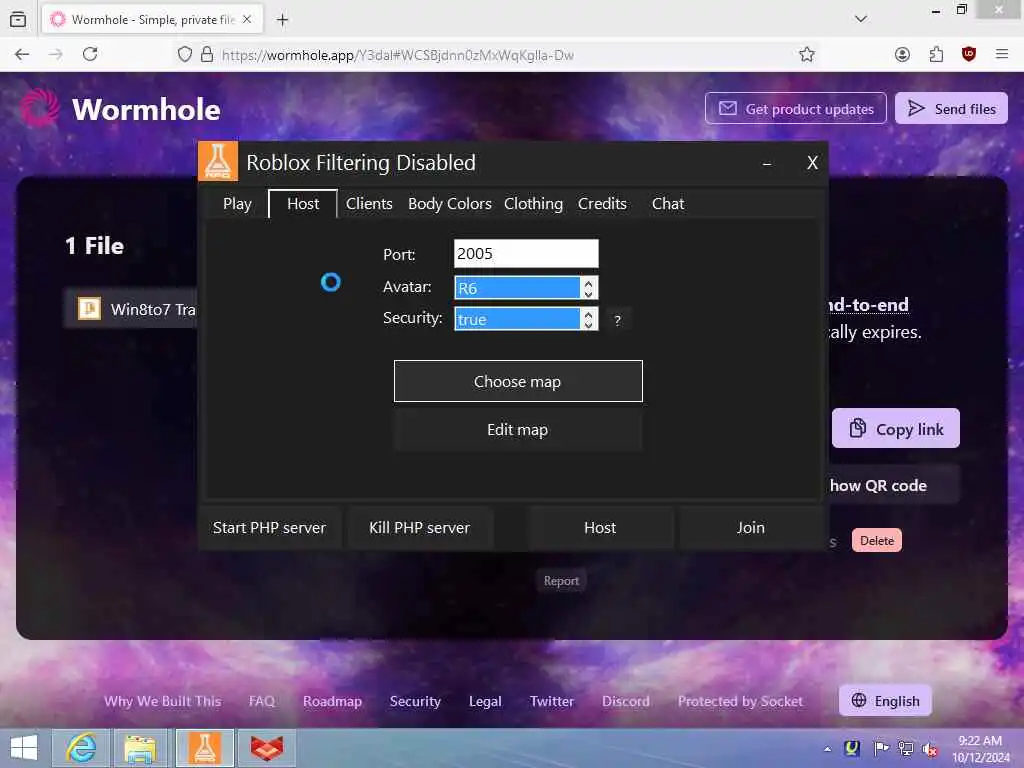Click the Edit map button
The width and height of the screenshot is (1024, 768).
tap(518, 430)
